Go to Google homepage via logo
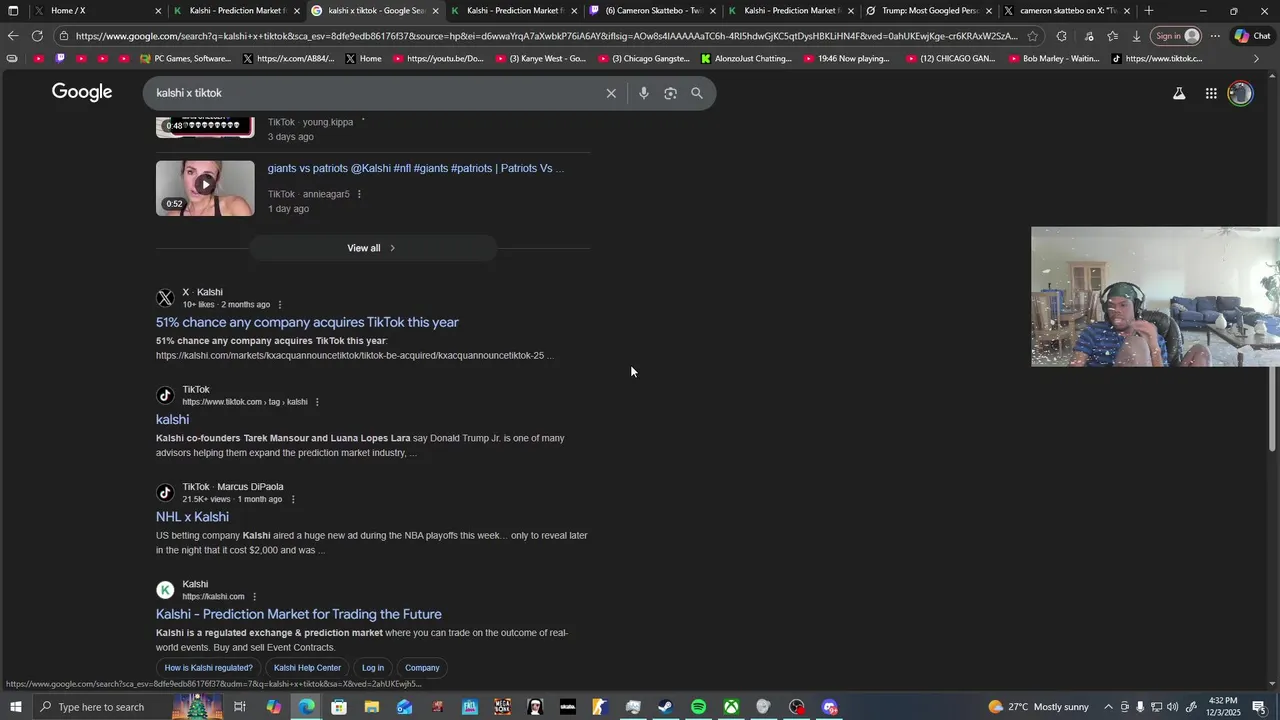Viewport: 1280px width, 720px height. [x=82, y=92]
